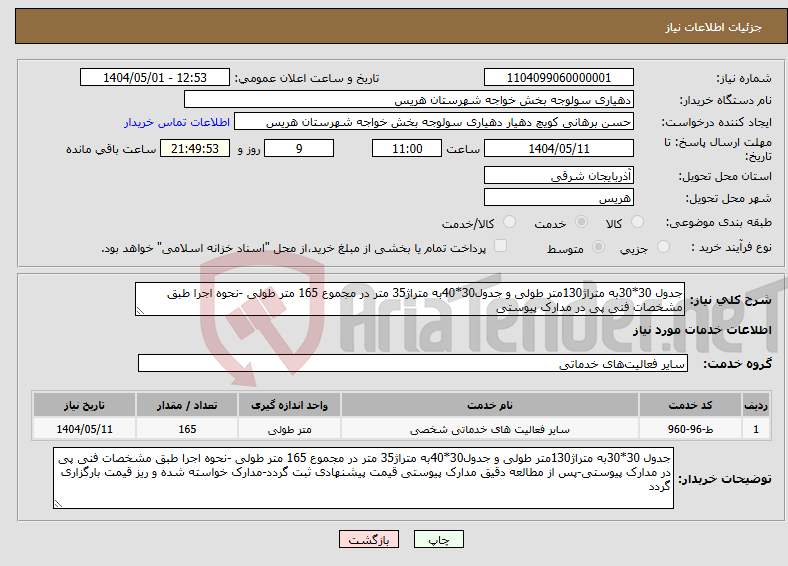
Task: Click the remaining time field 21:49:53
Action: click(195, 149)
